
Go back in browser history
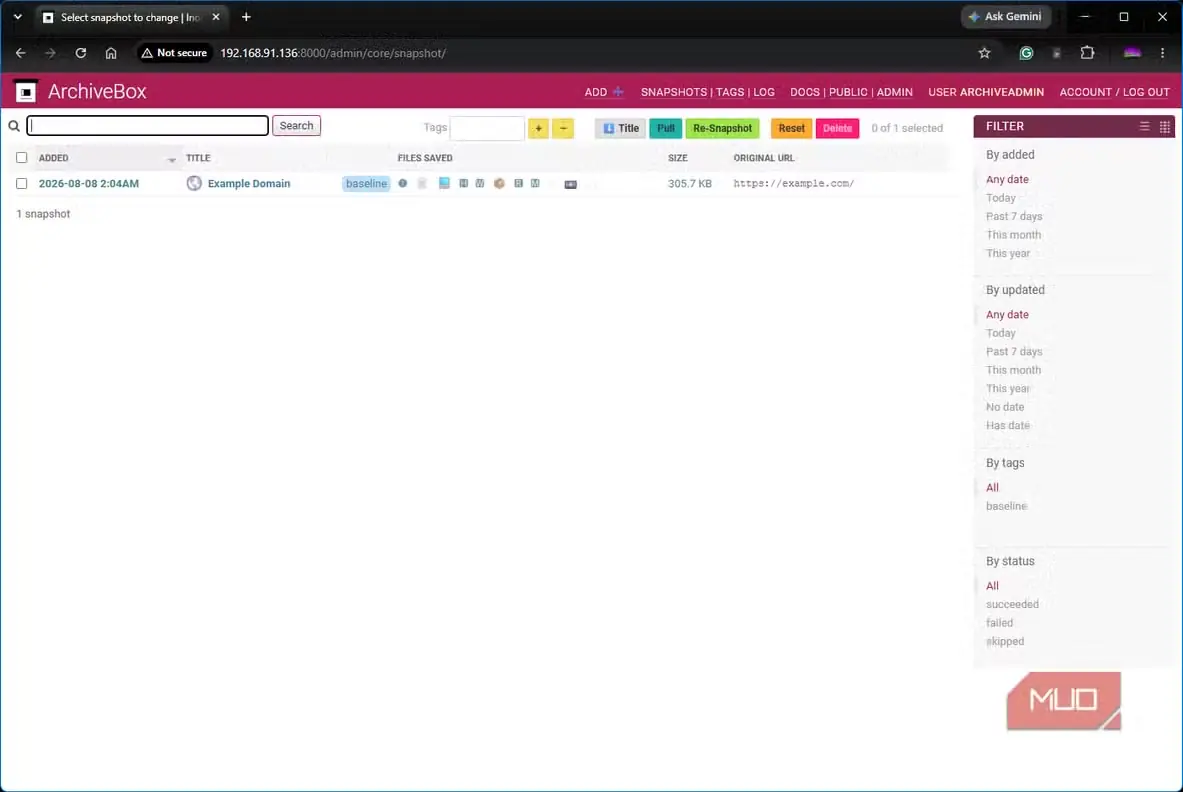tap(20, 53)
